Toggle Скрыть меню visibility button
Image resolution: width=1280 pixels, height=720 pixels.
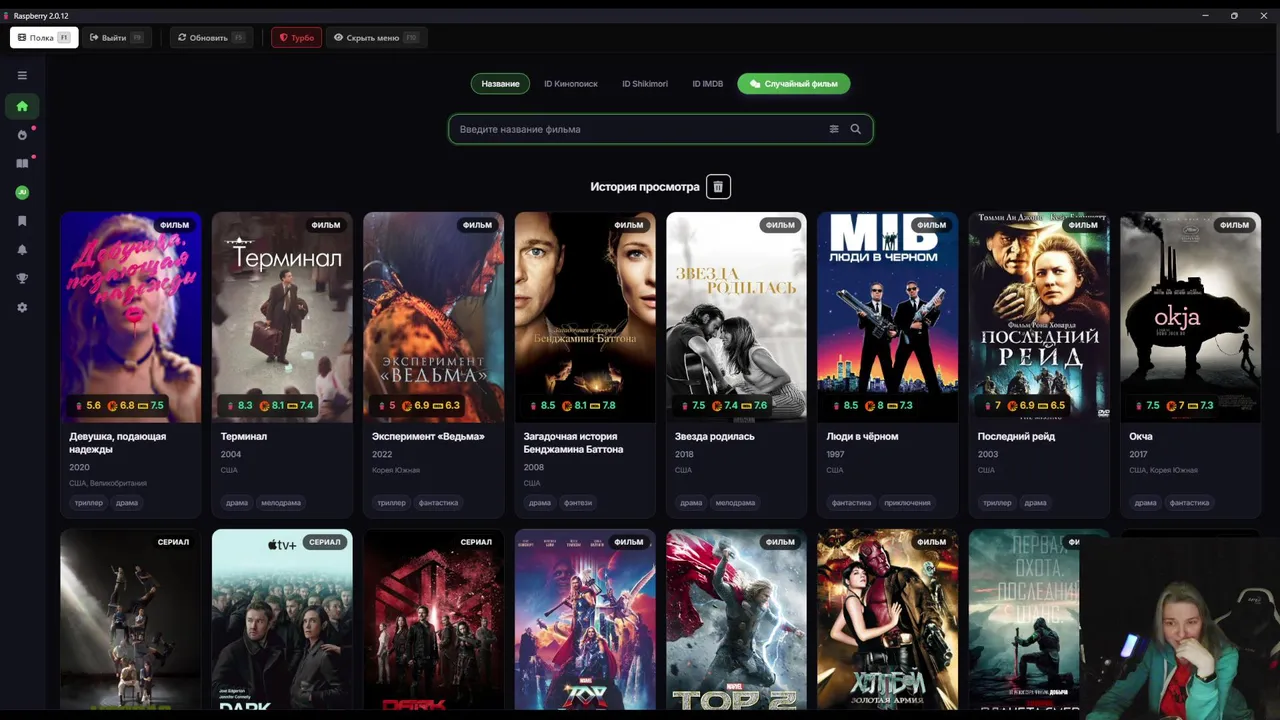[x=376, y=38]
